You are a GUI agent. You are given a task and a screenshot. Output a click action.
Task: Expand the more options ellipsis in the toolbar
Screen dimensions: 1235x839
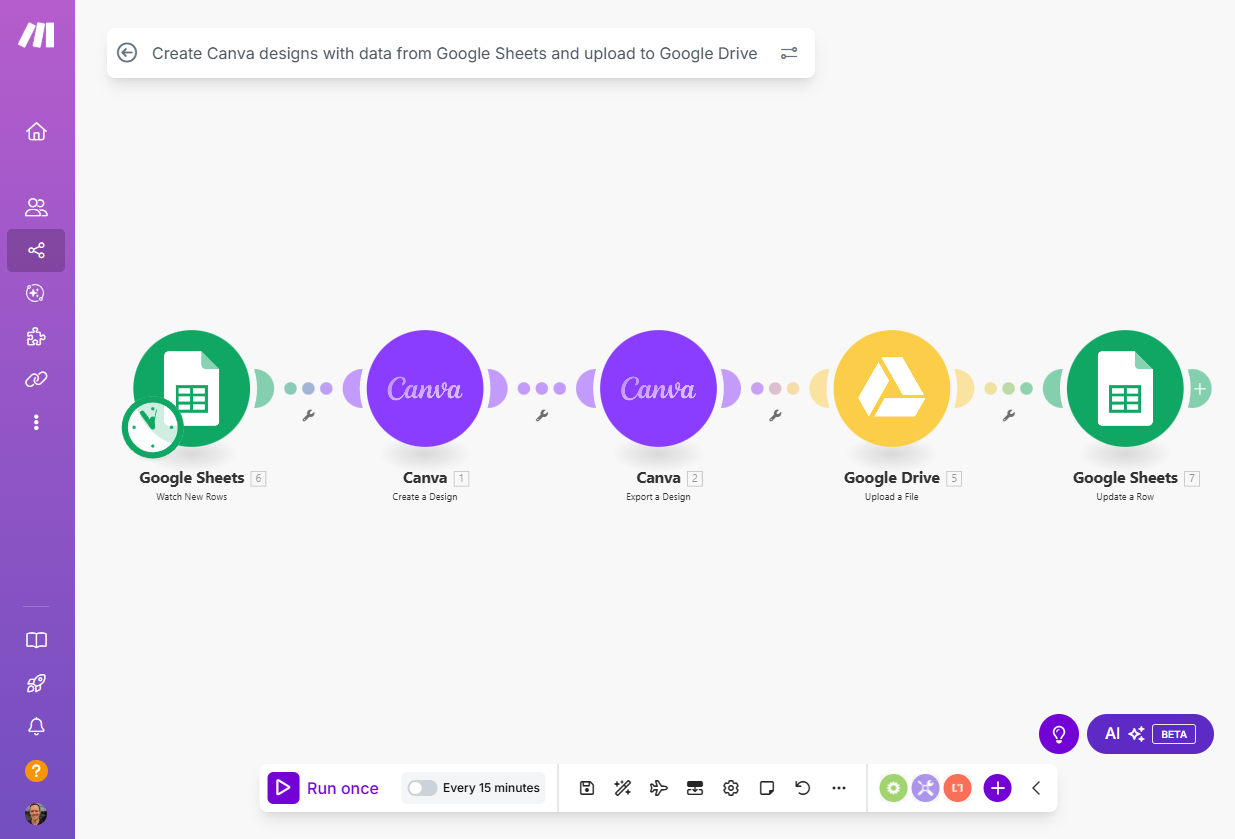tap(839, 788)
